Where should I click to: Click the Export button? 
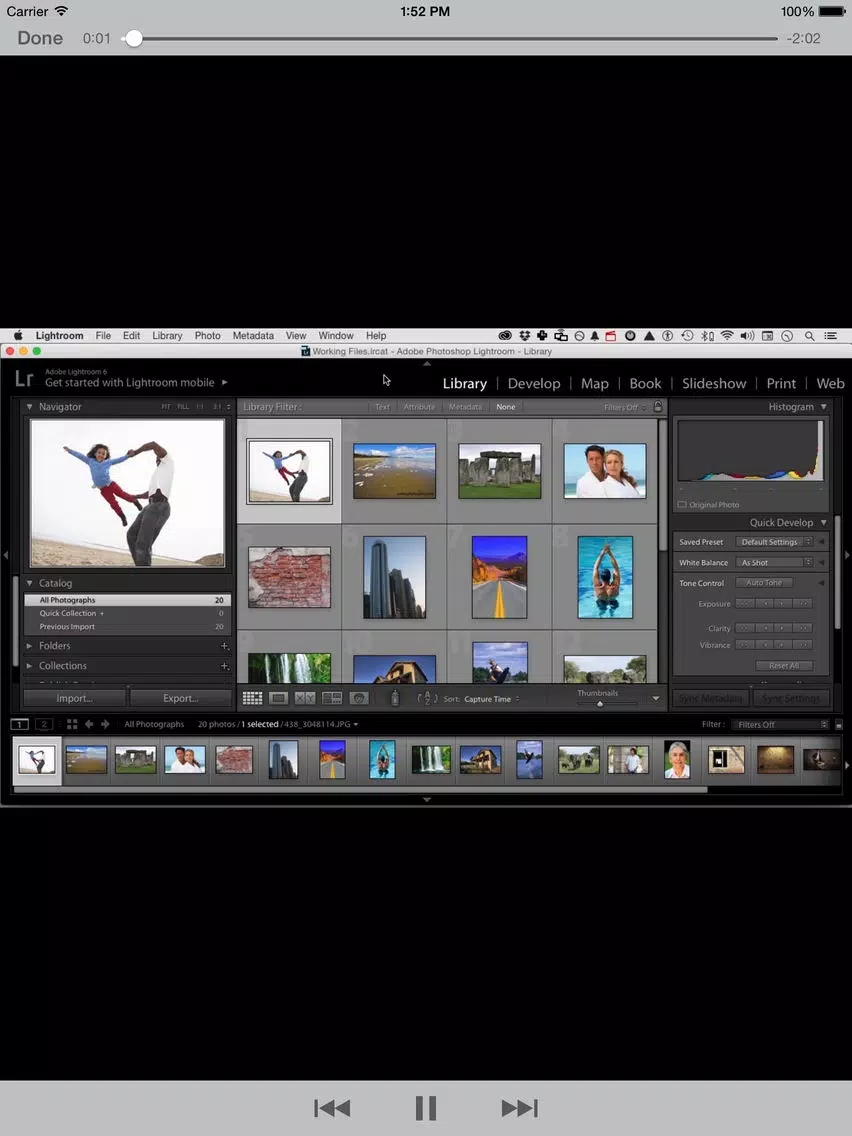(180, 698)
